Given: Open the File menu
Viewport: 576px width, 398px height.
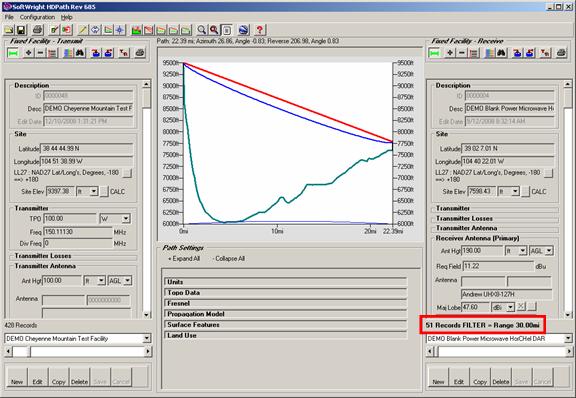Looking at the screenshot, I should coord(9,17).
